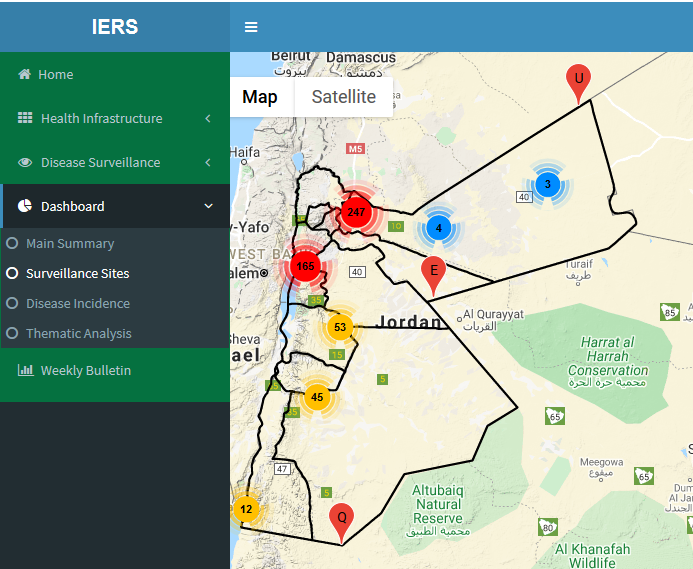The image size is (693, 569).
Task: Click the route 80 highway shield
Action: coord(548,527)
